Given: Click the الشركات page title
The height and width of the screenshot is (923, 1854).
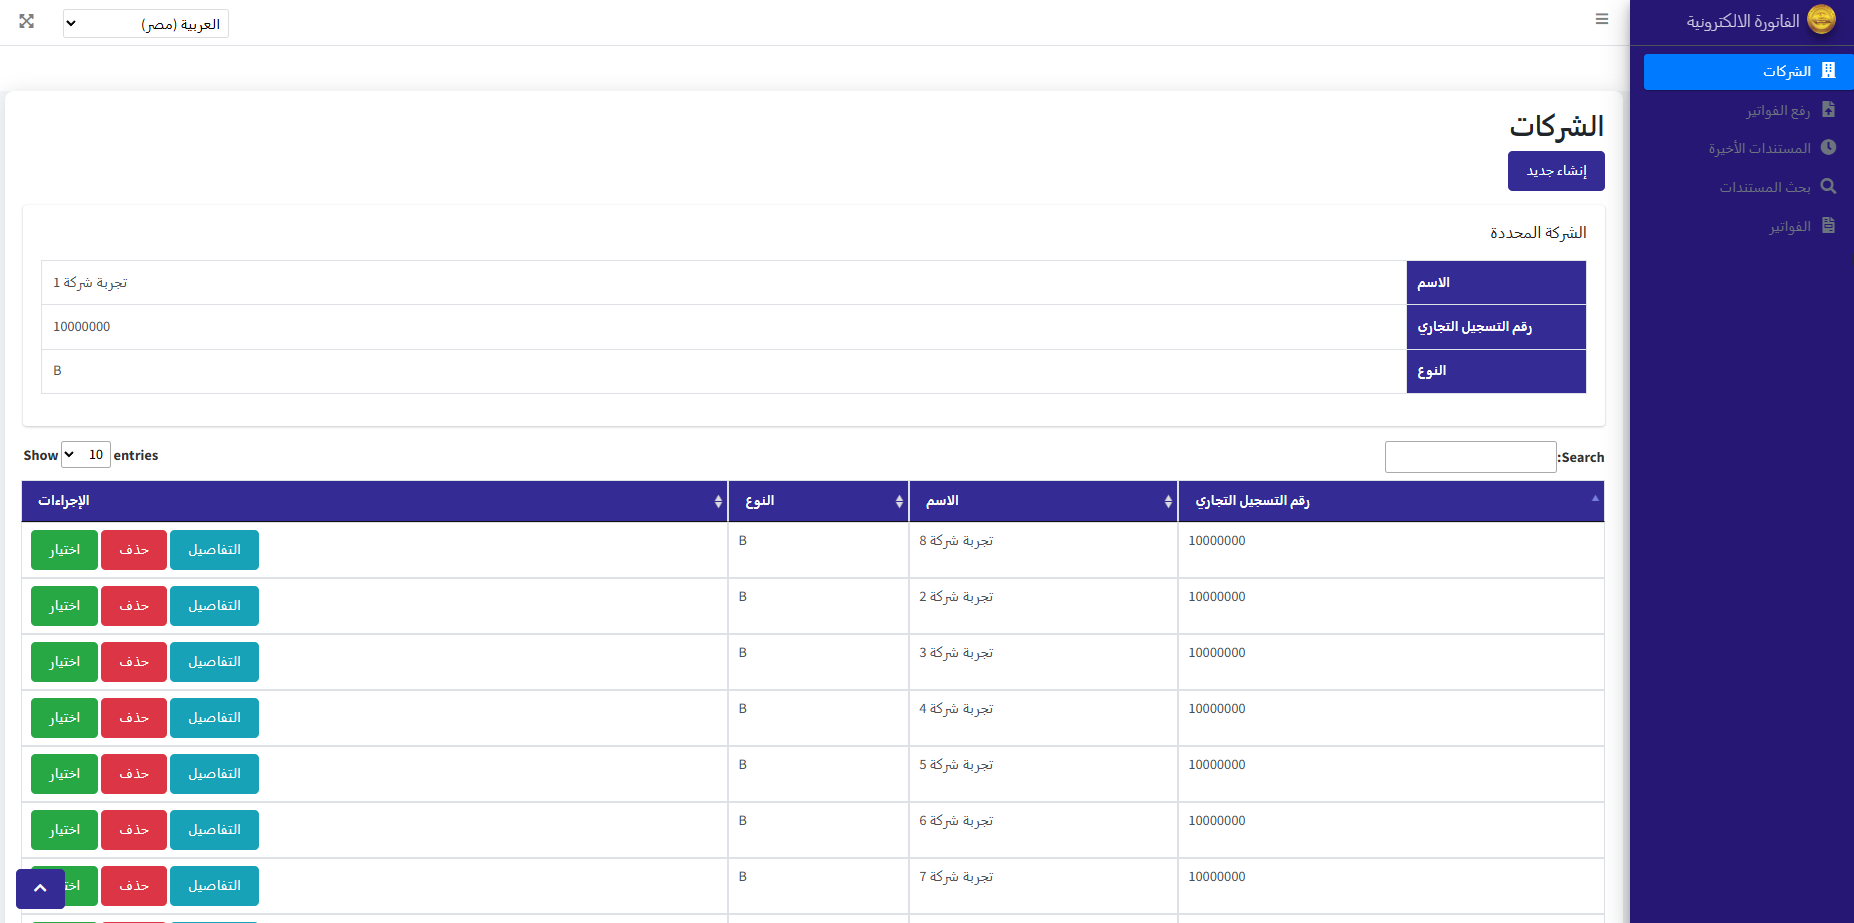Looking at the screenshot, I should point(1556,126).
